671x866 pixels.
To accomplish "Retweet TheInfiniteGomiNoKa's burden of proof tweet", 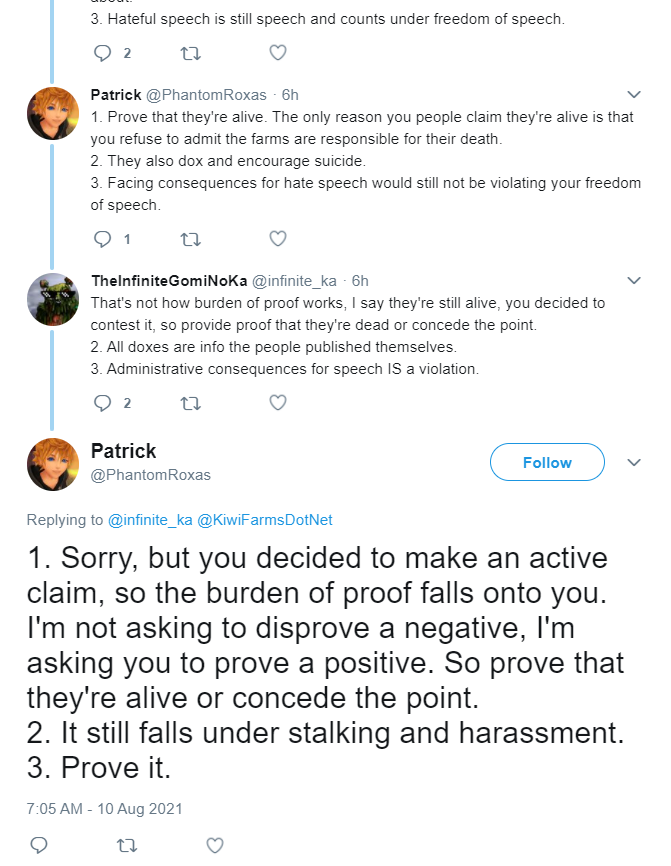I will coord(191,404).
